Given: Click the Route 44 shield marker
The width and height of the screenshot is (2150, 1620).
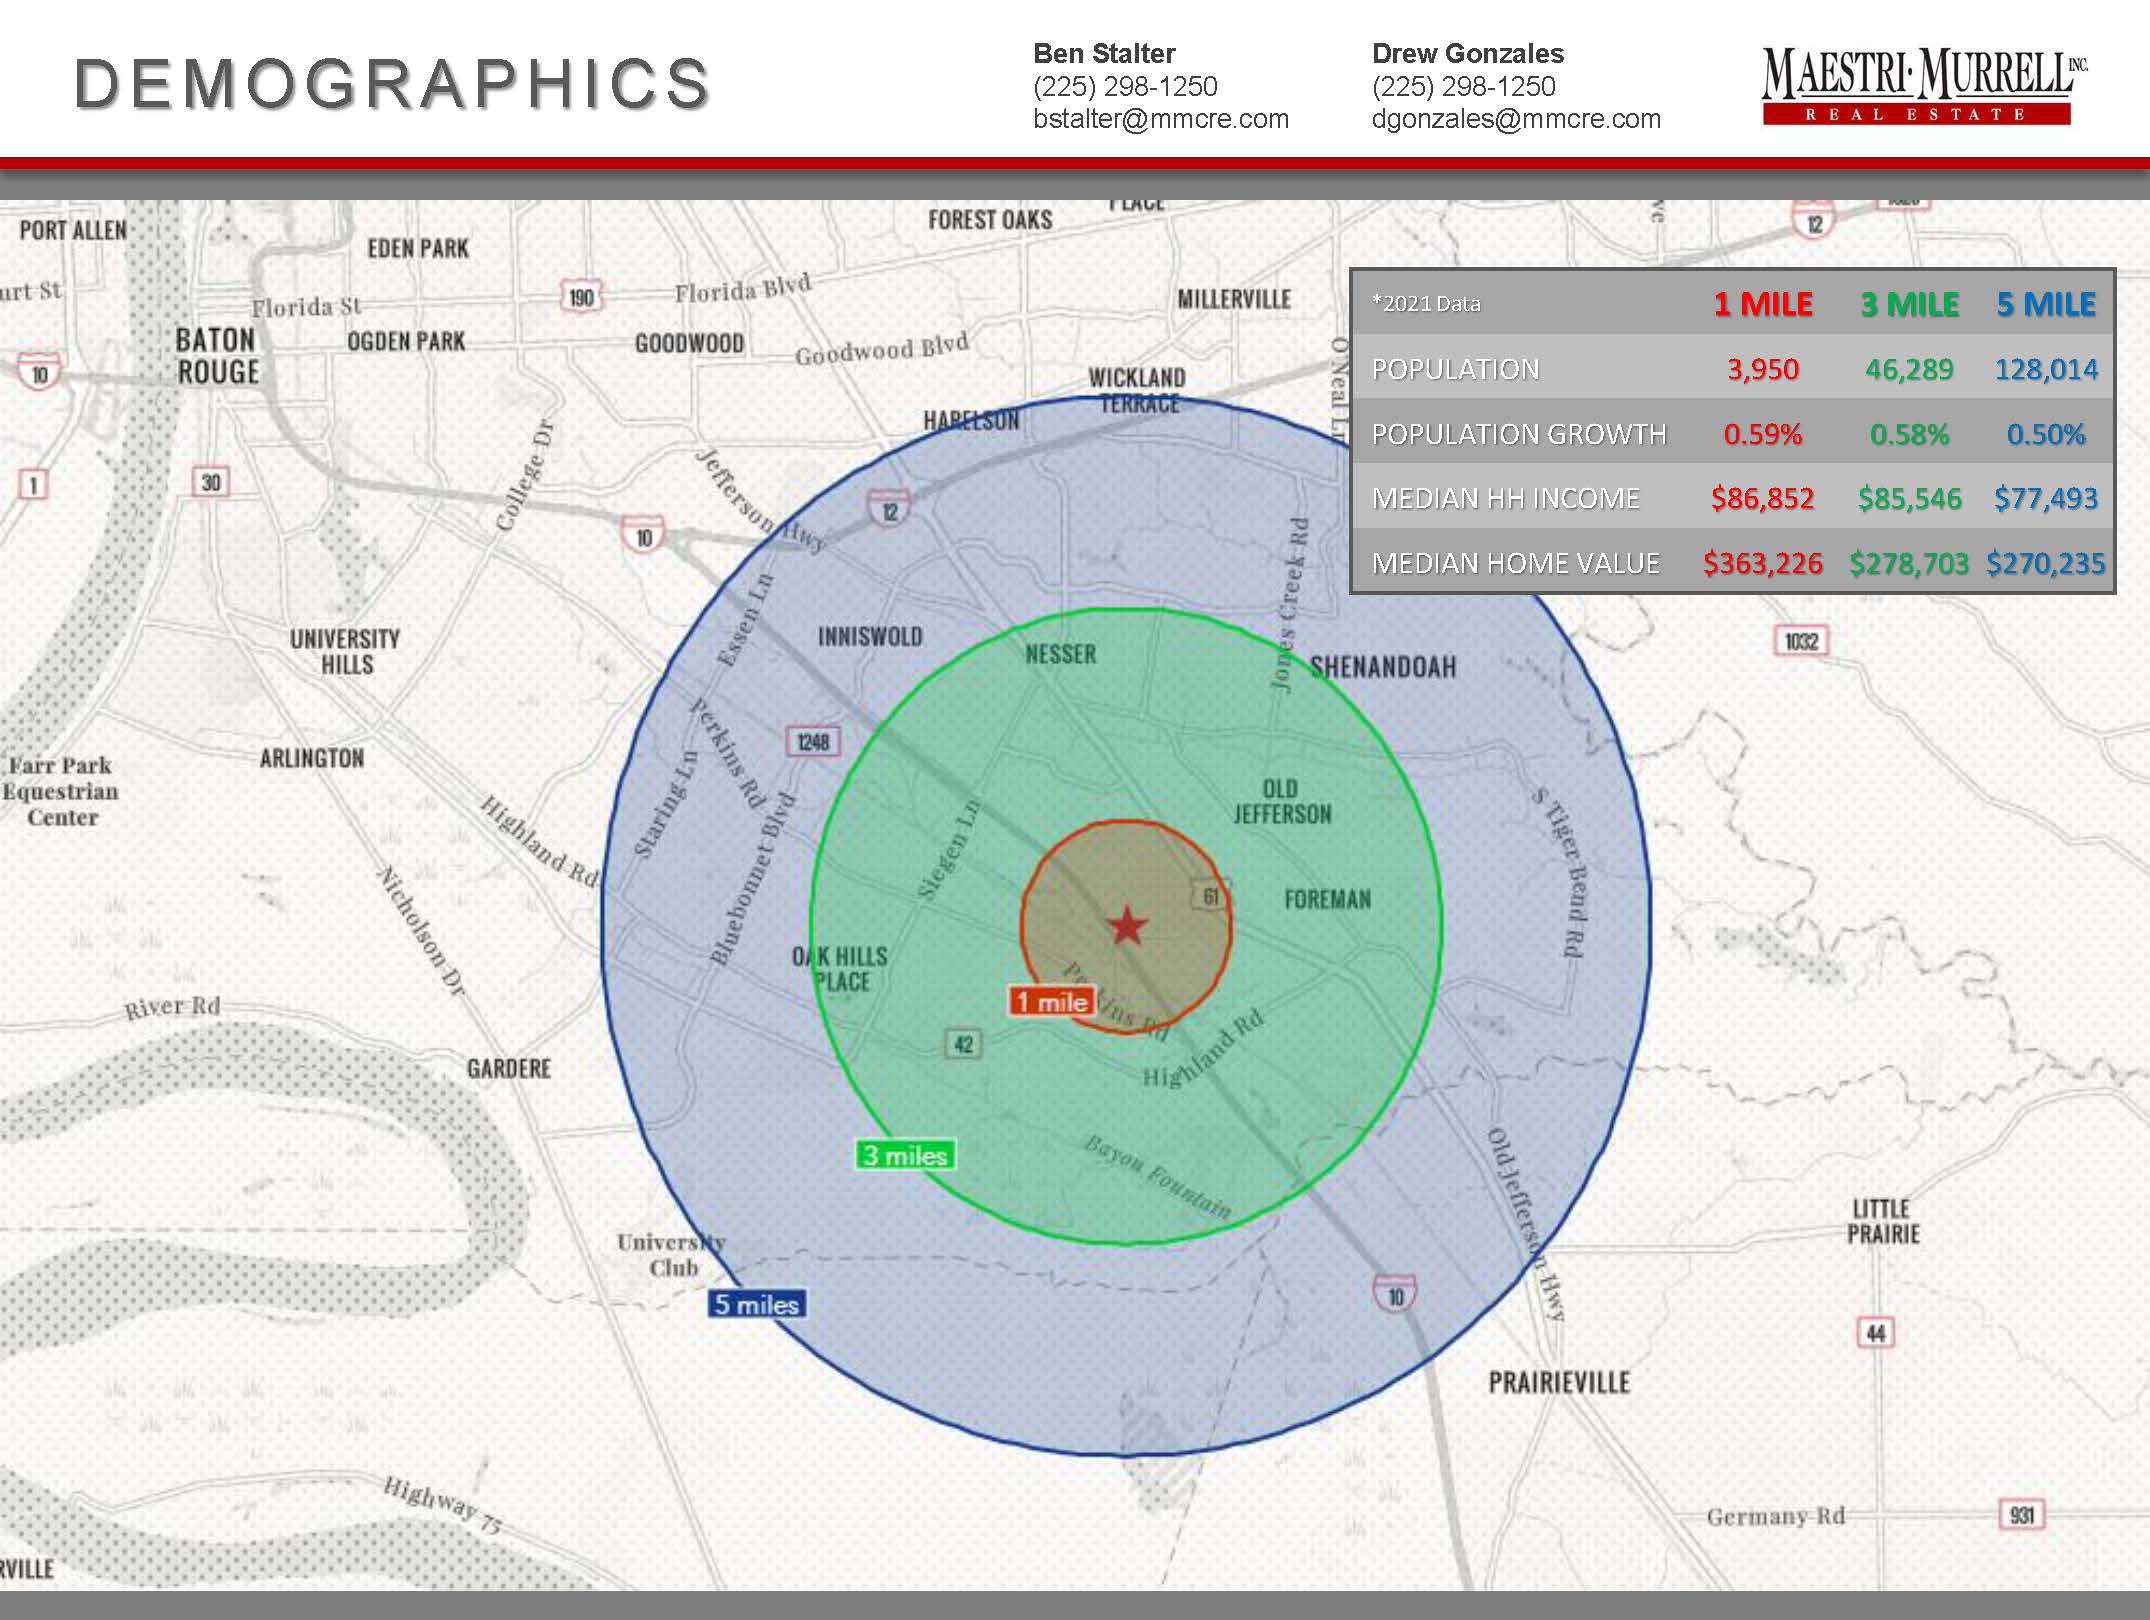Looking at the screenshot, I should (x=1876, y=1333).
